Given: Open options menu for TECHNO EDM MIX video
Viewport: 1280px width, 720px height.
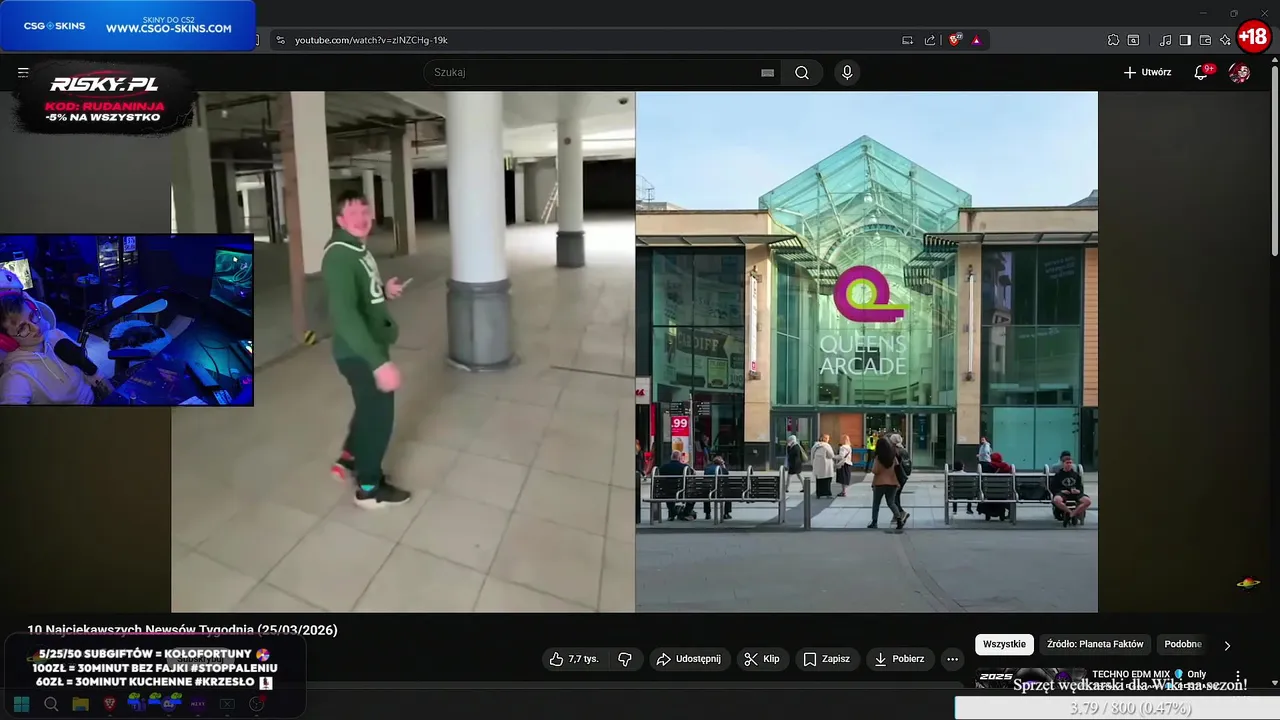Looking at the screenshot, I should click(1238, 676).
